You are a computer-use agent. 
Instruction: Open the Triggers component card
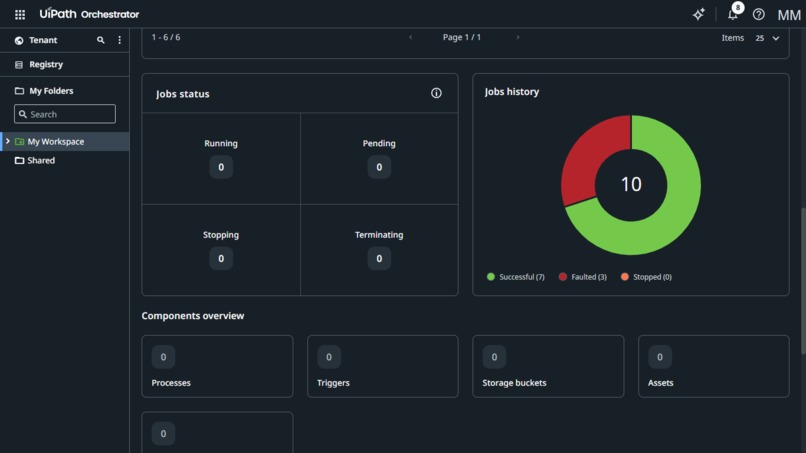point(383,367)
